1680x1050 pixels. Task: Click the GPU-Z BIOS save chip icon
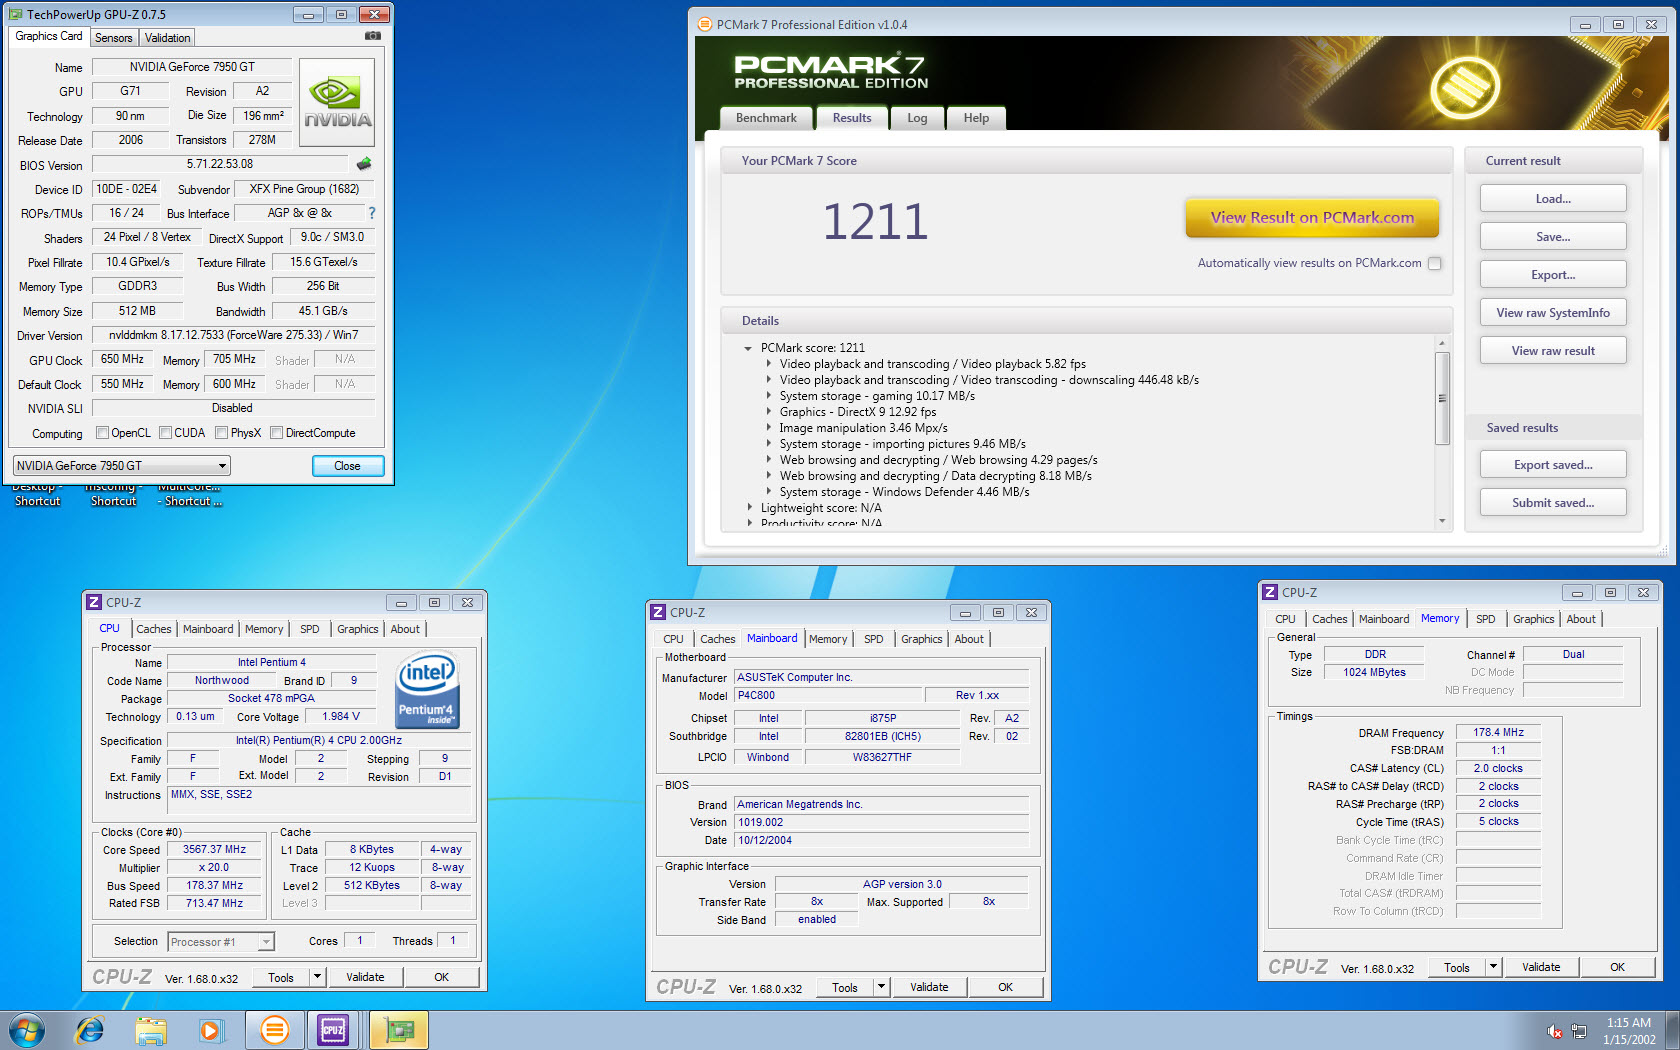[x=364, y=163]
